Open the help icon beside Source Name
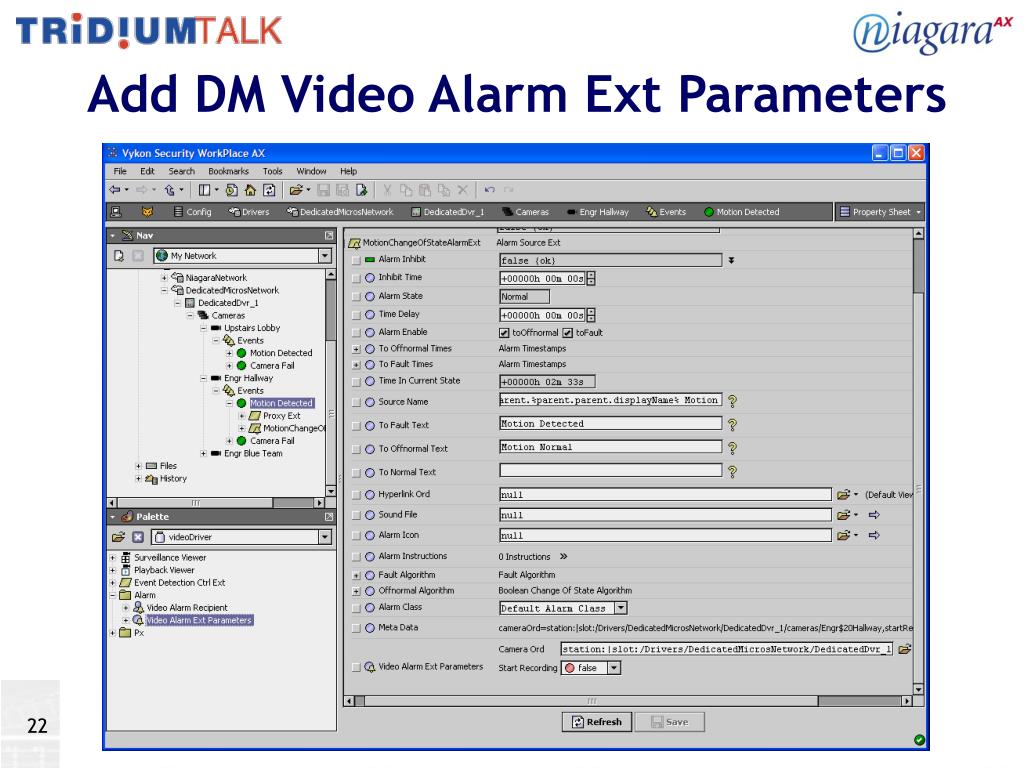 [x=733, y=401]
